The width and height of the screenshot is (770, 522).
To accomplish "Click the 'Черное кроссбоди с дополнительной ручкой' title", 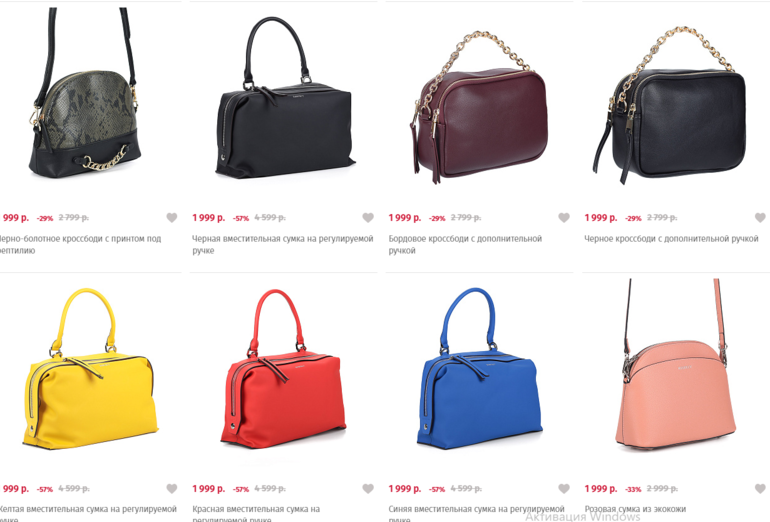I will coord(671,239).
